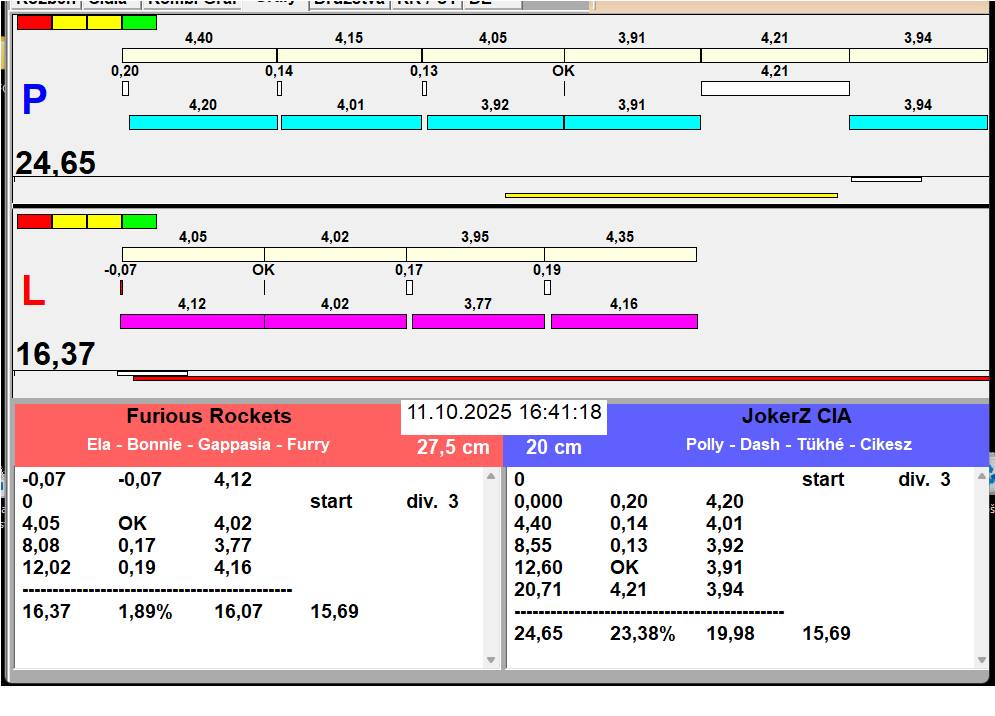
Task: Select the white 4,21 box in lane P
Action: [x=774, y=89]
